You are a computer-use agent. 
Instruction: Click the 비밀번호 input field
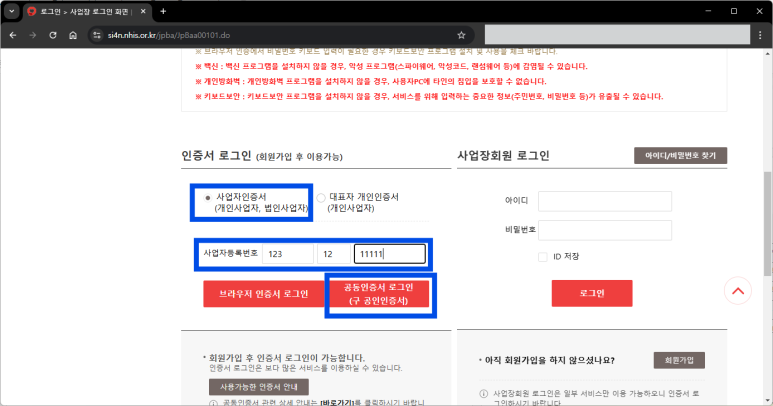click(605, 231)
